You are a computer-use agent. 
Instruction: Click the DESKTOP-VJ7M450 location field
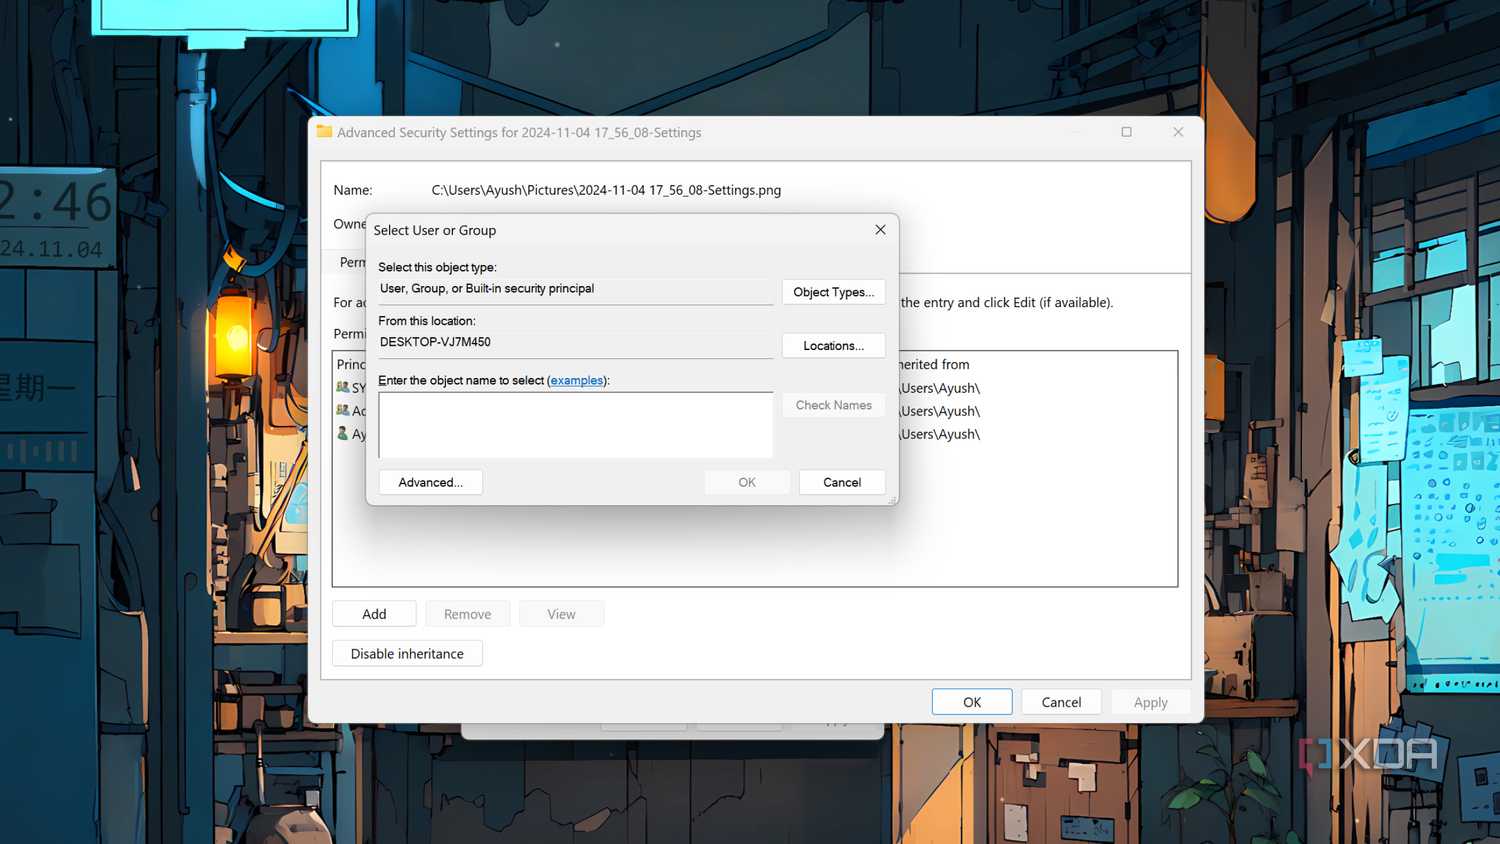point(576,342)
